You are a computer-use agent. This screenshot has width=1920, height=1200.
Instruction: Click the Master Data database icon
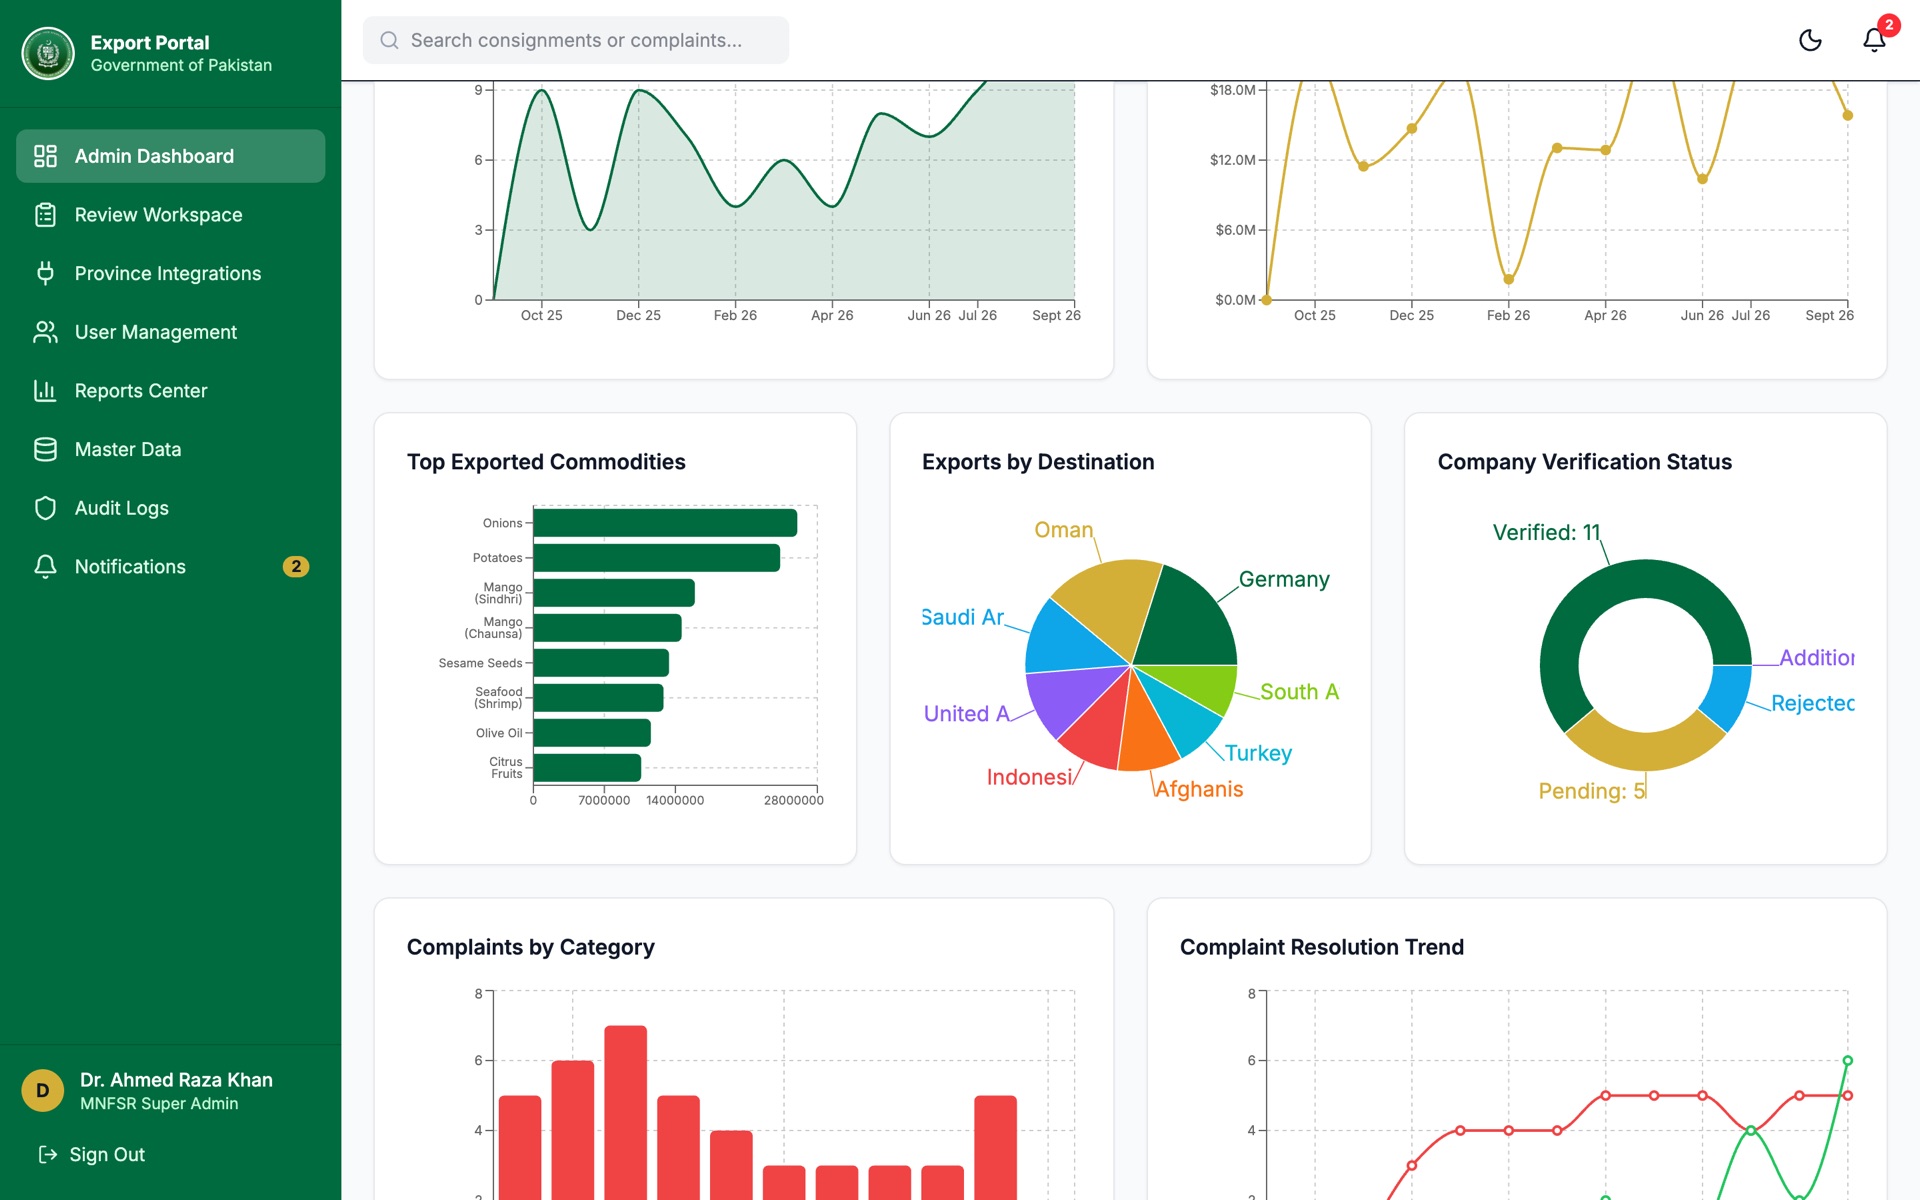click(45, 449)
